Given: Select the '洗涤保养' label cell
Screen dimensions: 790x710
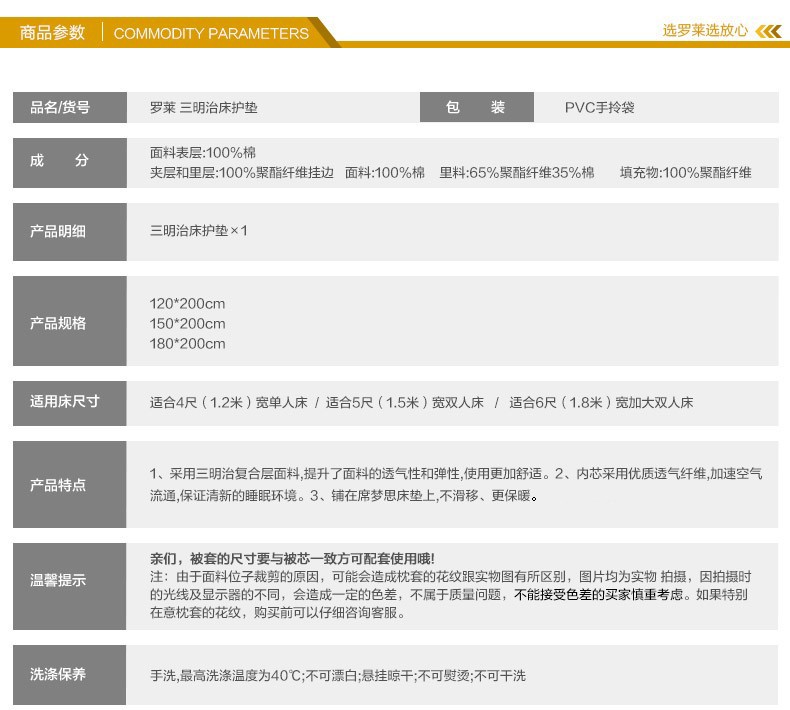Looking at the screenshot, I should 70,675.
